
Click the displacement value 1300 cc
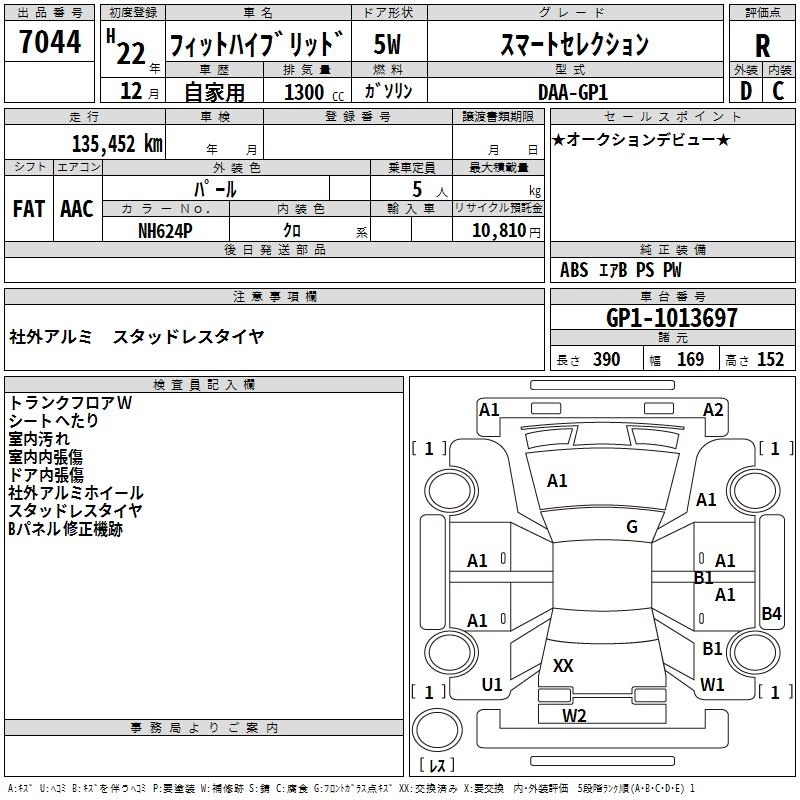pos(314,92)
